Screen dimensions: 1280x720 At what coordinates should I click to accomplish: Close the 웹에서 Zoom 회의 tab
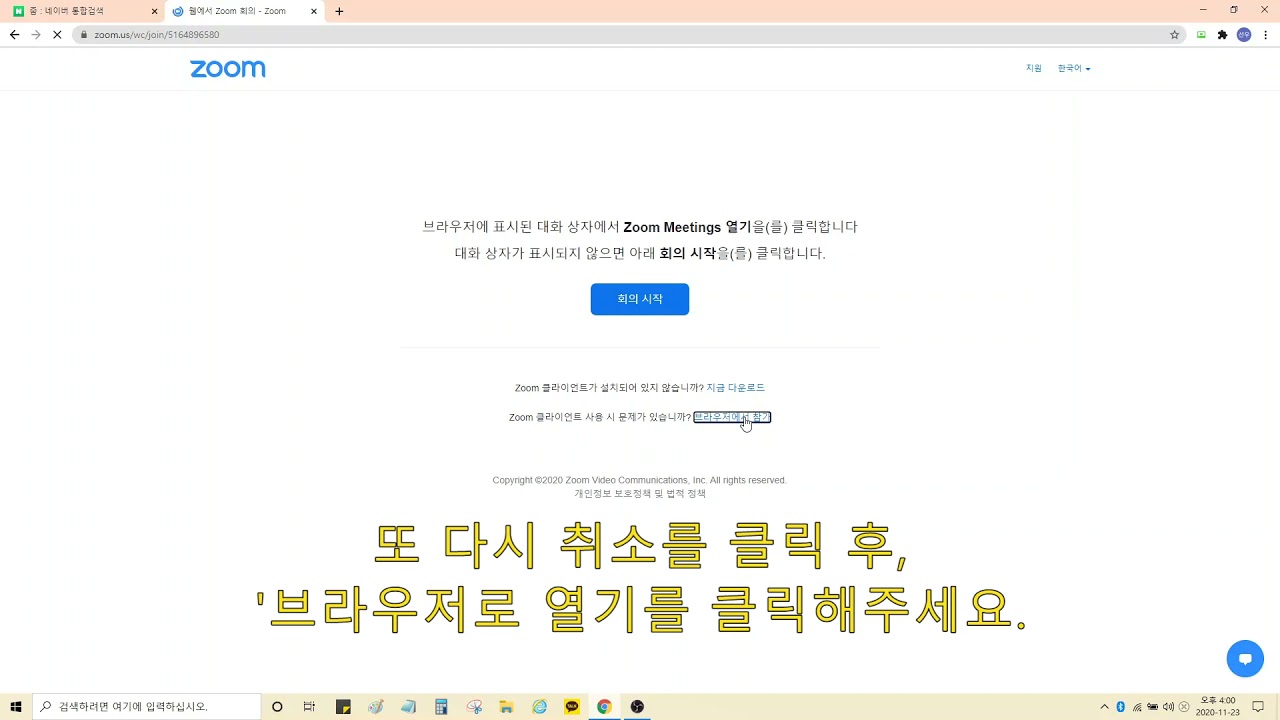[314, 11]
